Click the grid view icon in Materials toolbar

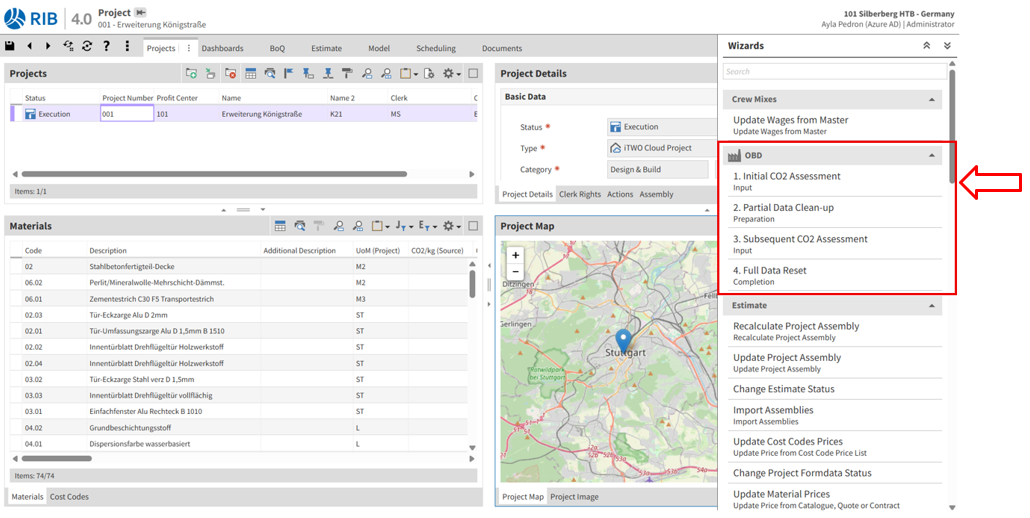pyautogui.click(x=280, y=226)
